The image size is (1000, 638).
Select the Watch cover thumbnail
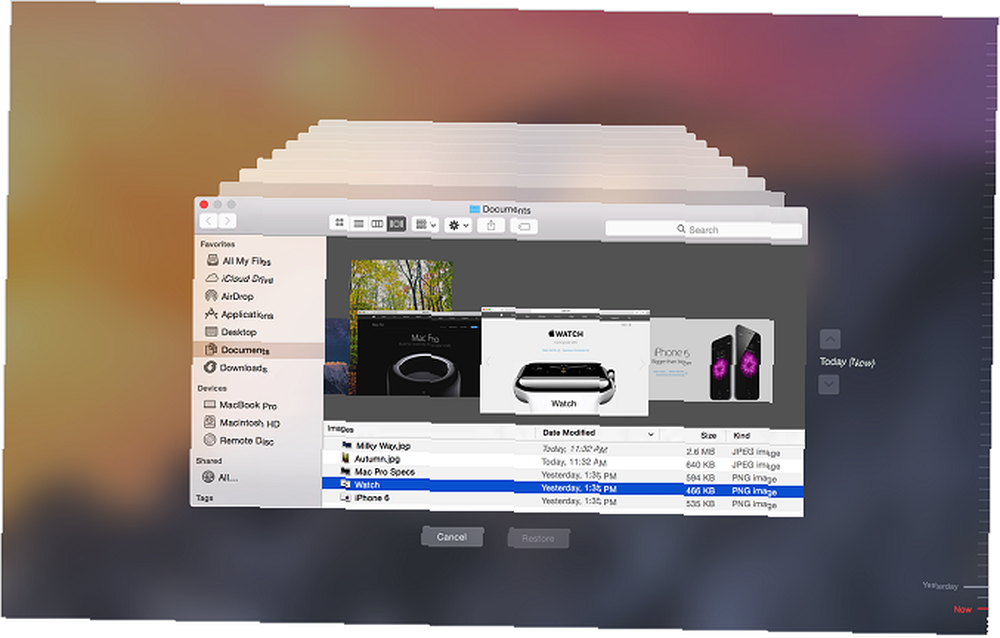564,361
